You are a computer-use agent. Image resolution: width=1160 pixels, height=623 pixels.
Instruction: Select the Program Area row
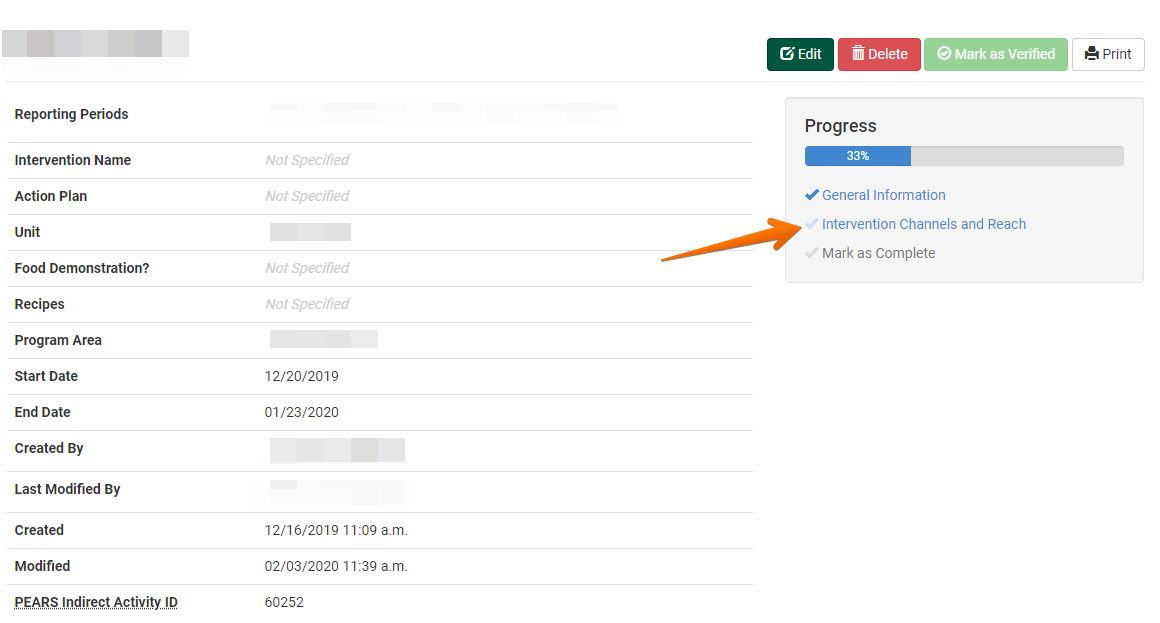pos(58,340)
